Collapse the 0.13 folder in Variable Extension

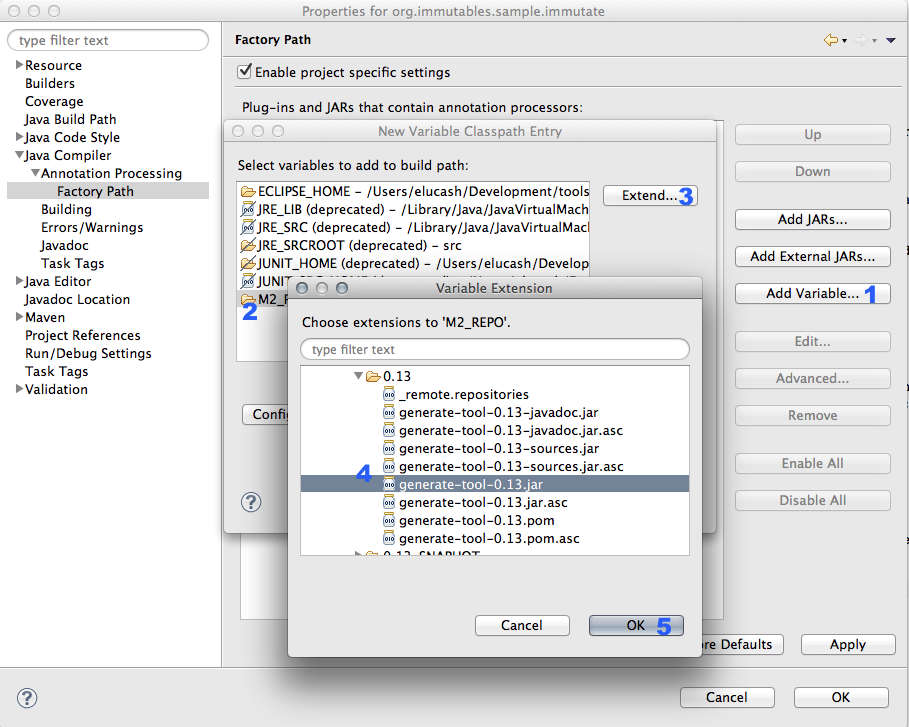coord(358,376)
